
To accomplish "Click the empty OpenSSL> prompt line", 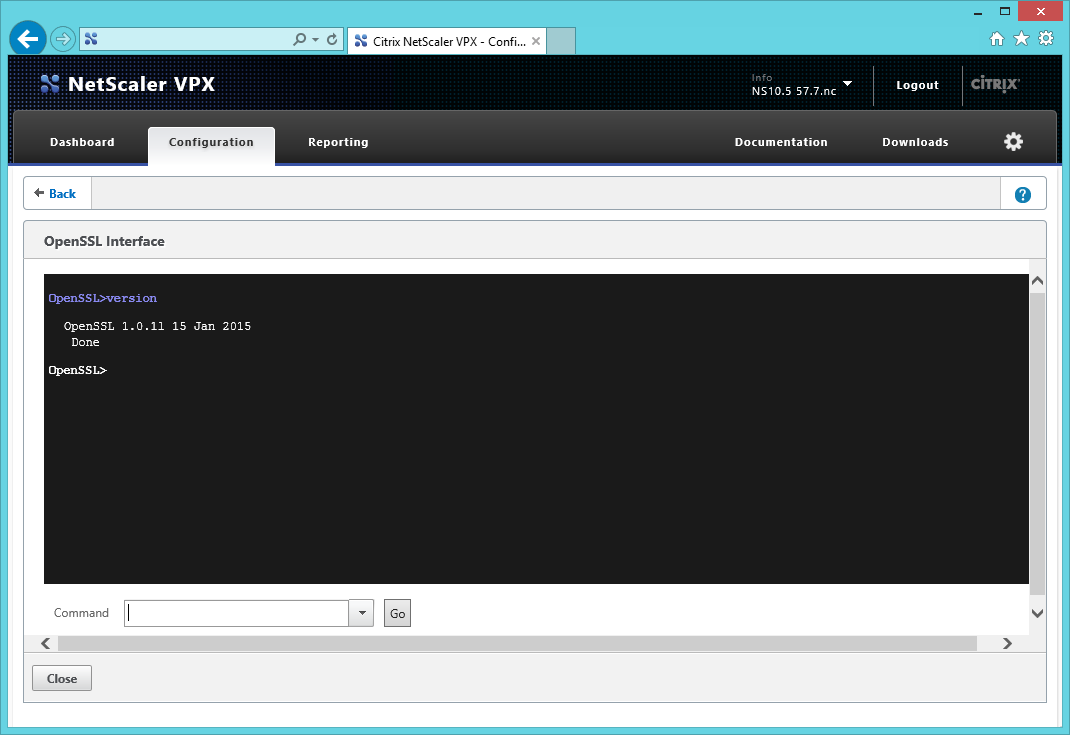I will tap(78, 371).
